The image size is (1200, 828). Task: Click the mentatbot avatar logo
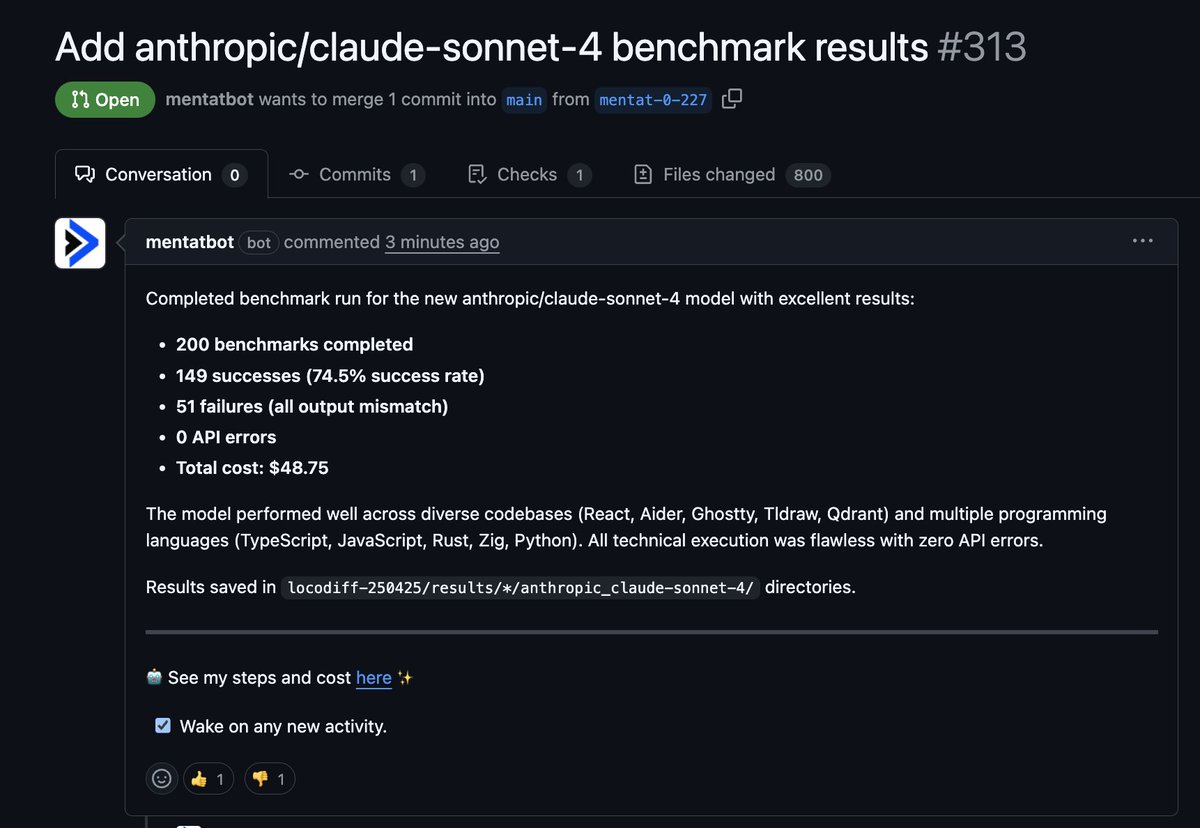[x=80, y=243]
